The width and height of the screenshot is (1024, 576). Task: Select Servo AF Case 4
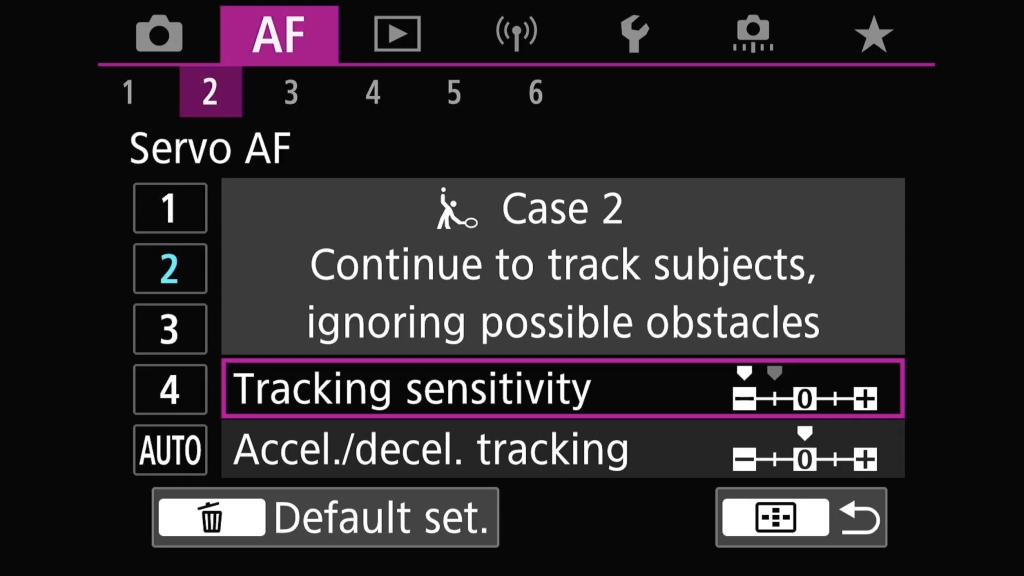click(170, 390)
